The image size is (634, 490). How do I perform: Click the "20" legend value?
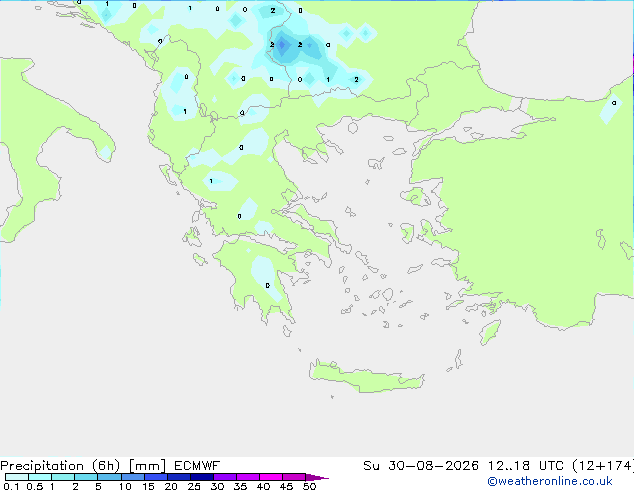click(x=171, y=486)
